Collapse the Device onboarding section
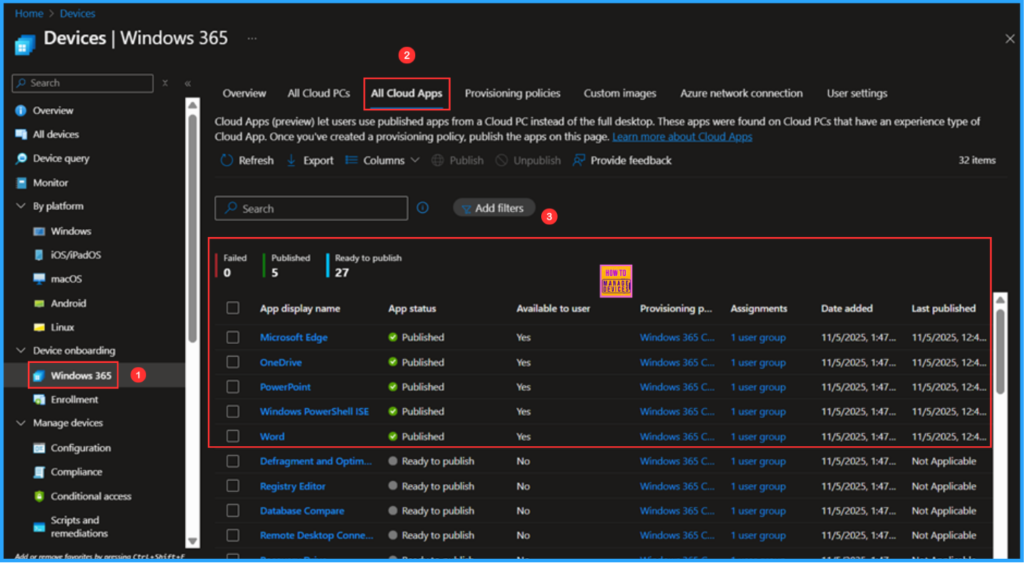Viewport: 1024px width, 563px height. (x=21, y=351)
